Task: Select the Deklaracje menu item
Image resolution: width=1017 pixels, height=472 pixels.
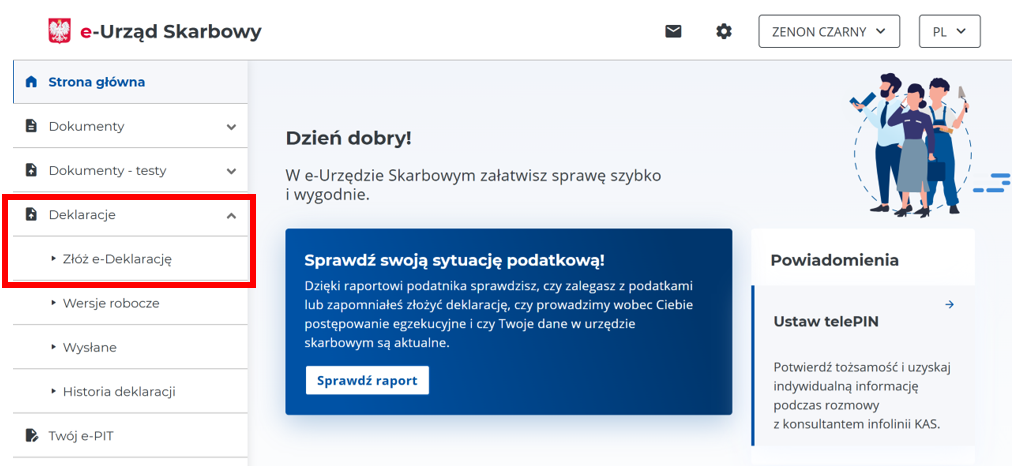Action: click(x=130, y=215)
